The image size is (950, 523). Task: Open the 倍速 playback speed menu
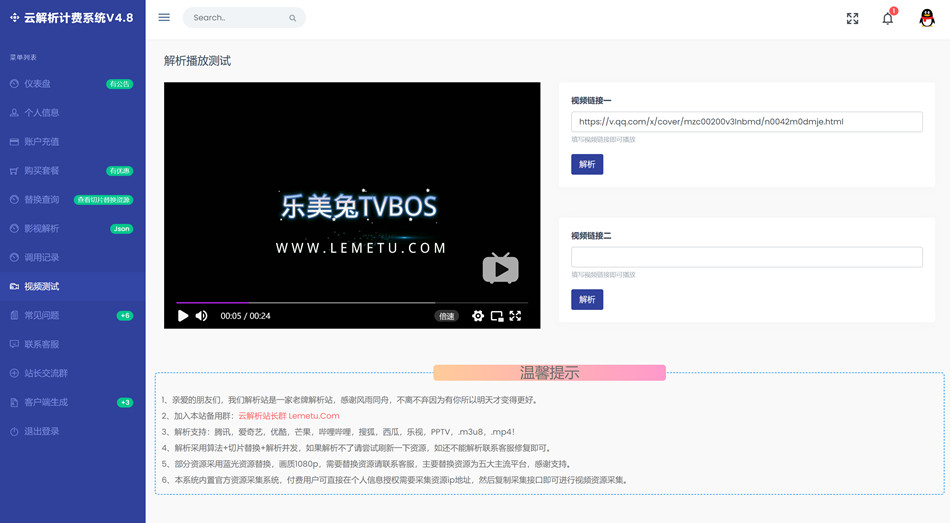pyautogui.click(x=447, y=316)
